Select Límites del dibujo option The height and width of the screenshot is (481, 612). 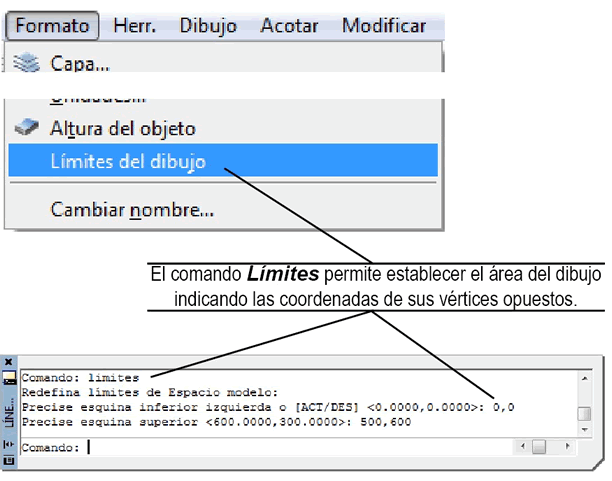(x=128, y=161)
